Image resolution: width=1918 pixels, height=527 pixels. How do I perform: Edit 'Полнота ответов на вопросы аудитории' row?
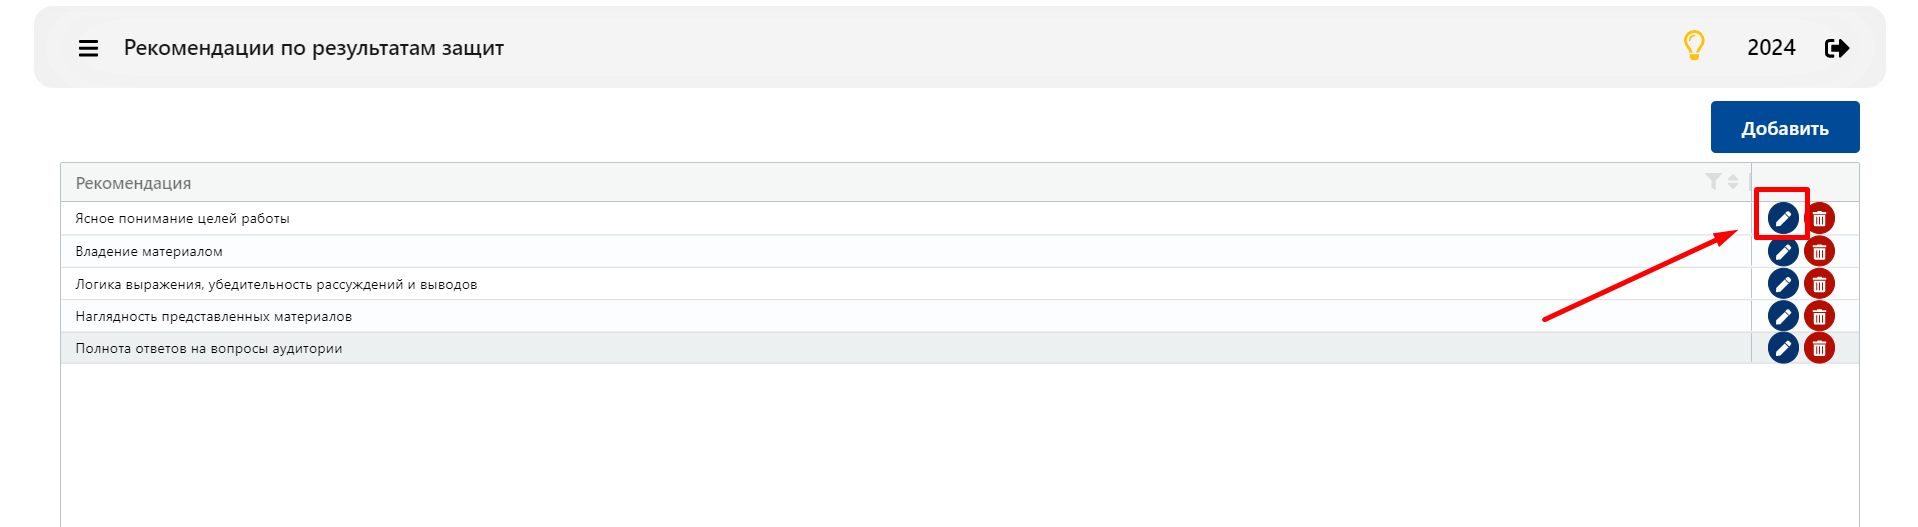[x=1783, y=348]
